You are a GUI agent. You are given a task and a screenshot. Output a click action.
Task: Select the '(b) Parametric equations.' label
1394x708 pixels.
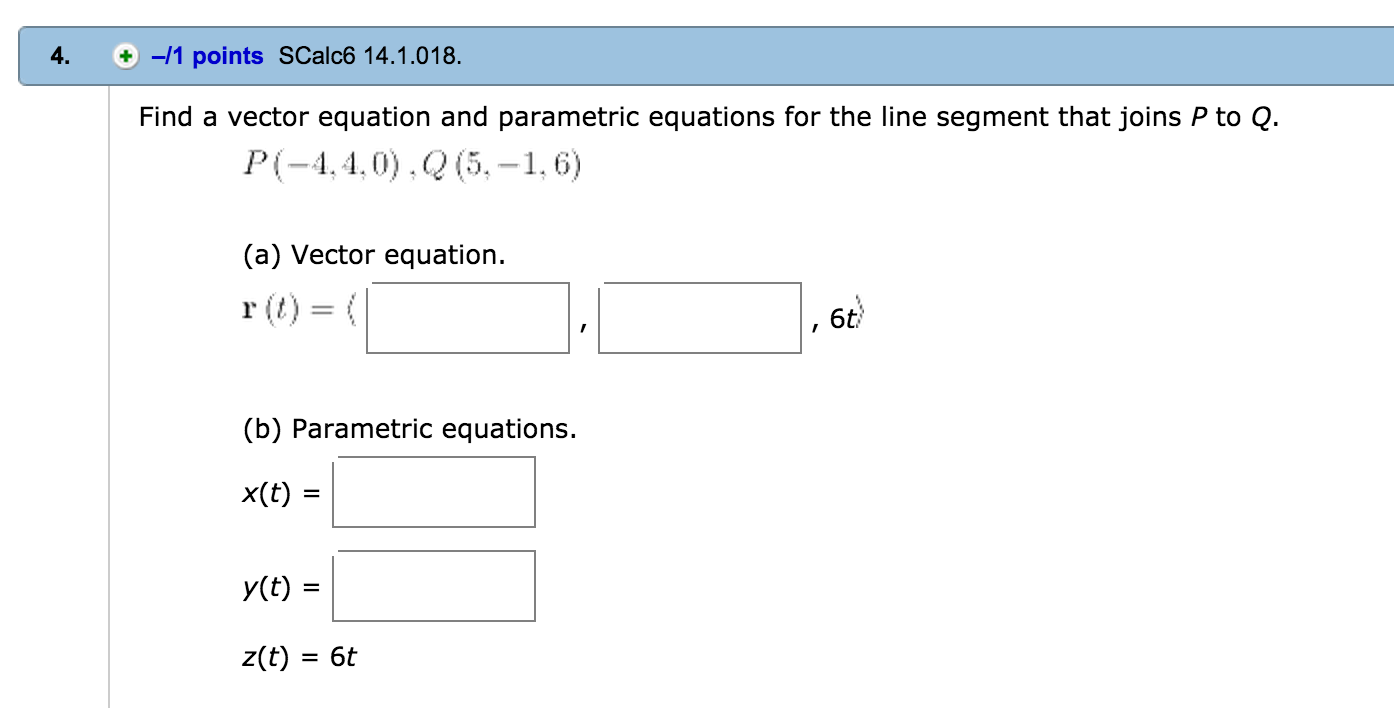pos(410,430)
